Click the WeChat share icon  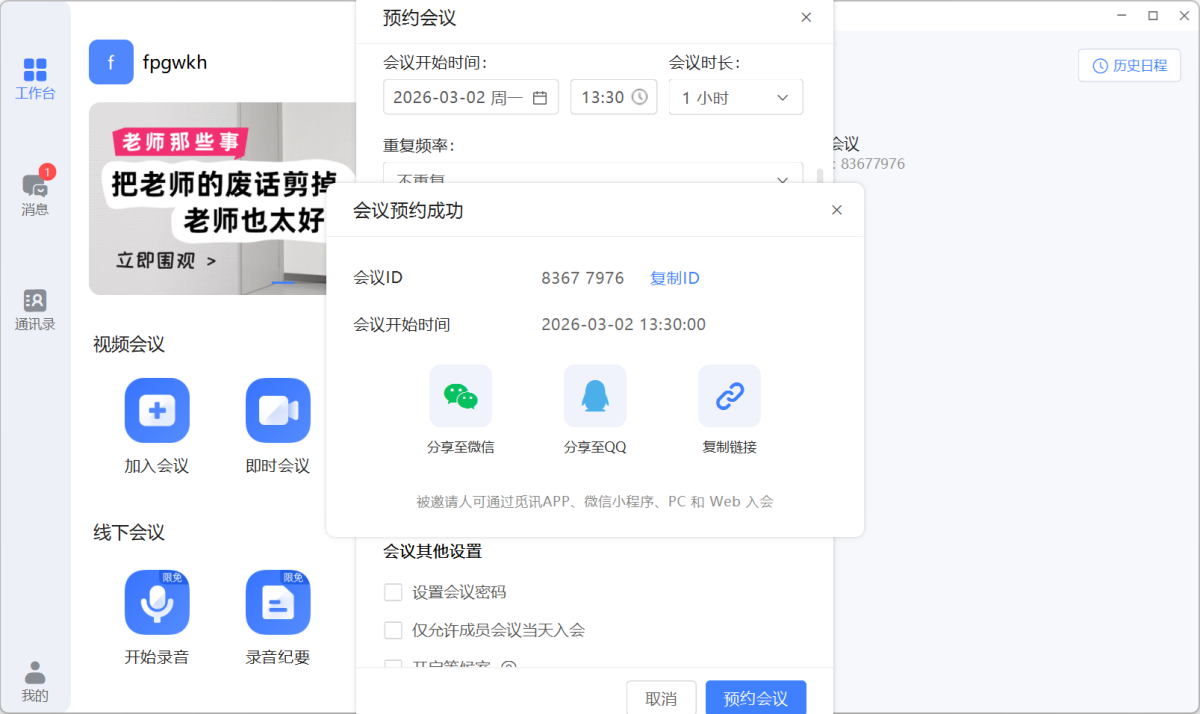[x=460, y=396]
